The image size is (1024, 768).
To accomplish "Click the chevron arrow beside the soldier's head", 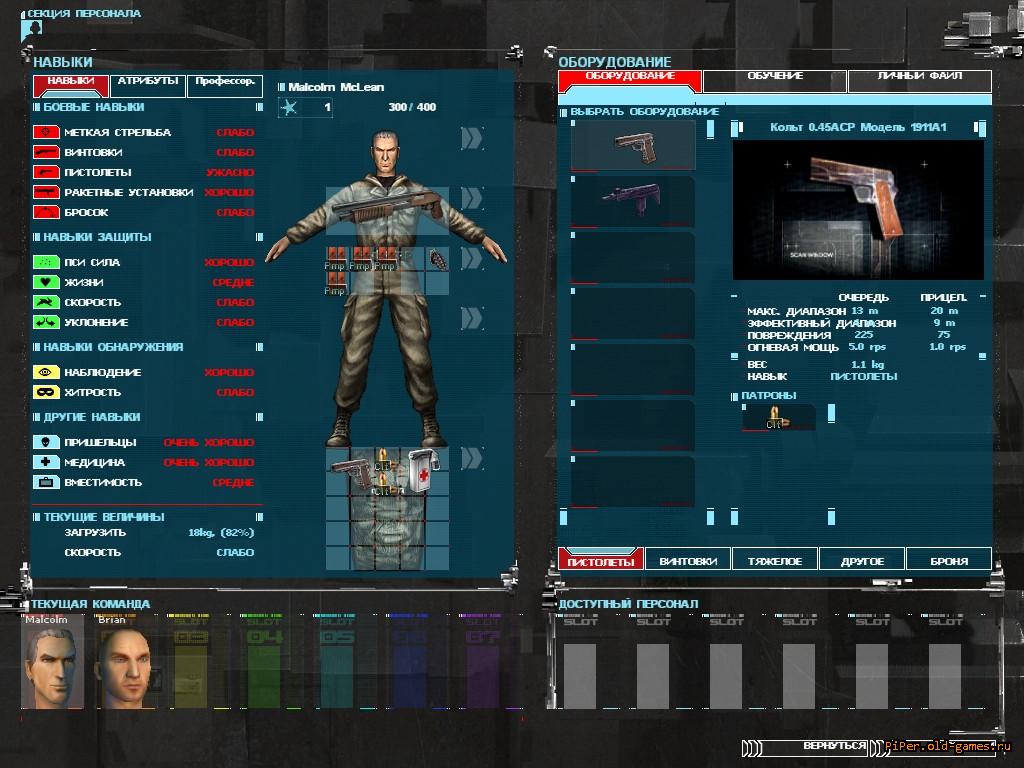I will click(471, 138).
